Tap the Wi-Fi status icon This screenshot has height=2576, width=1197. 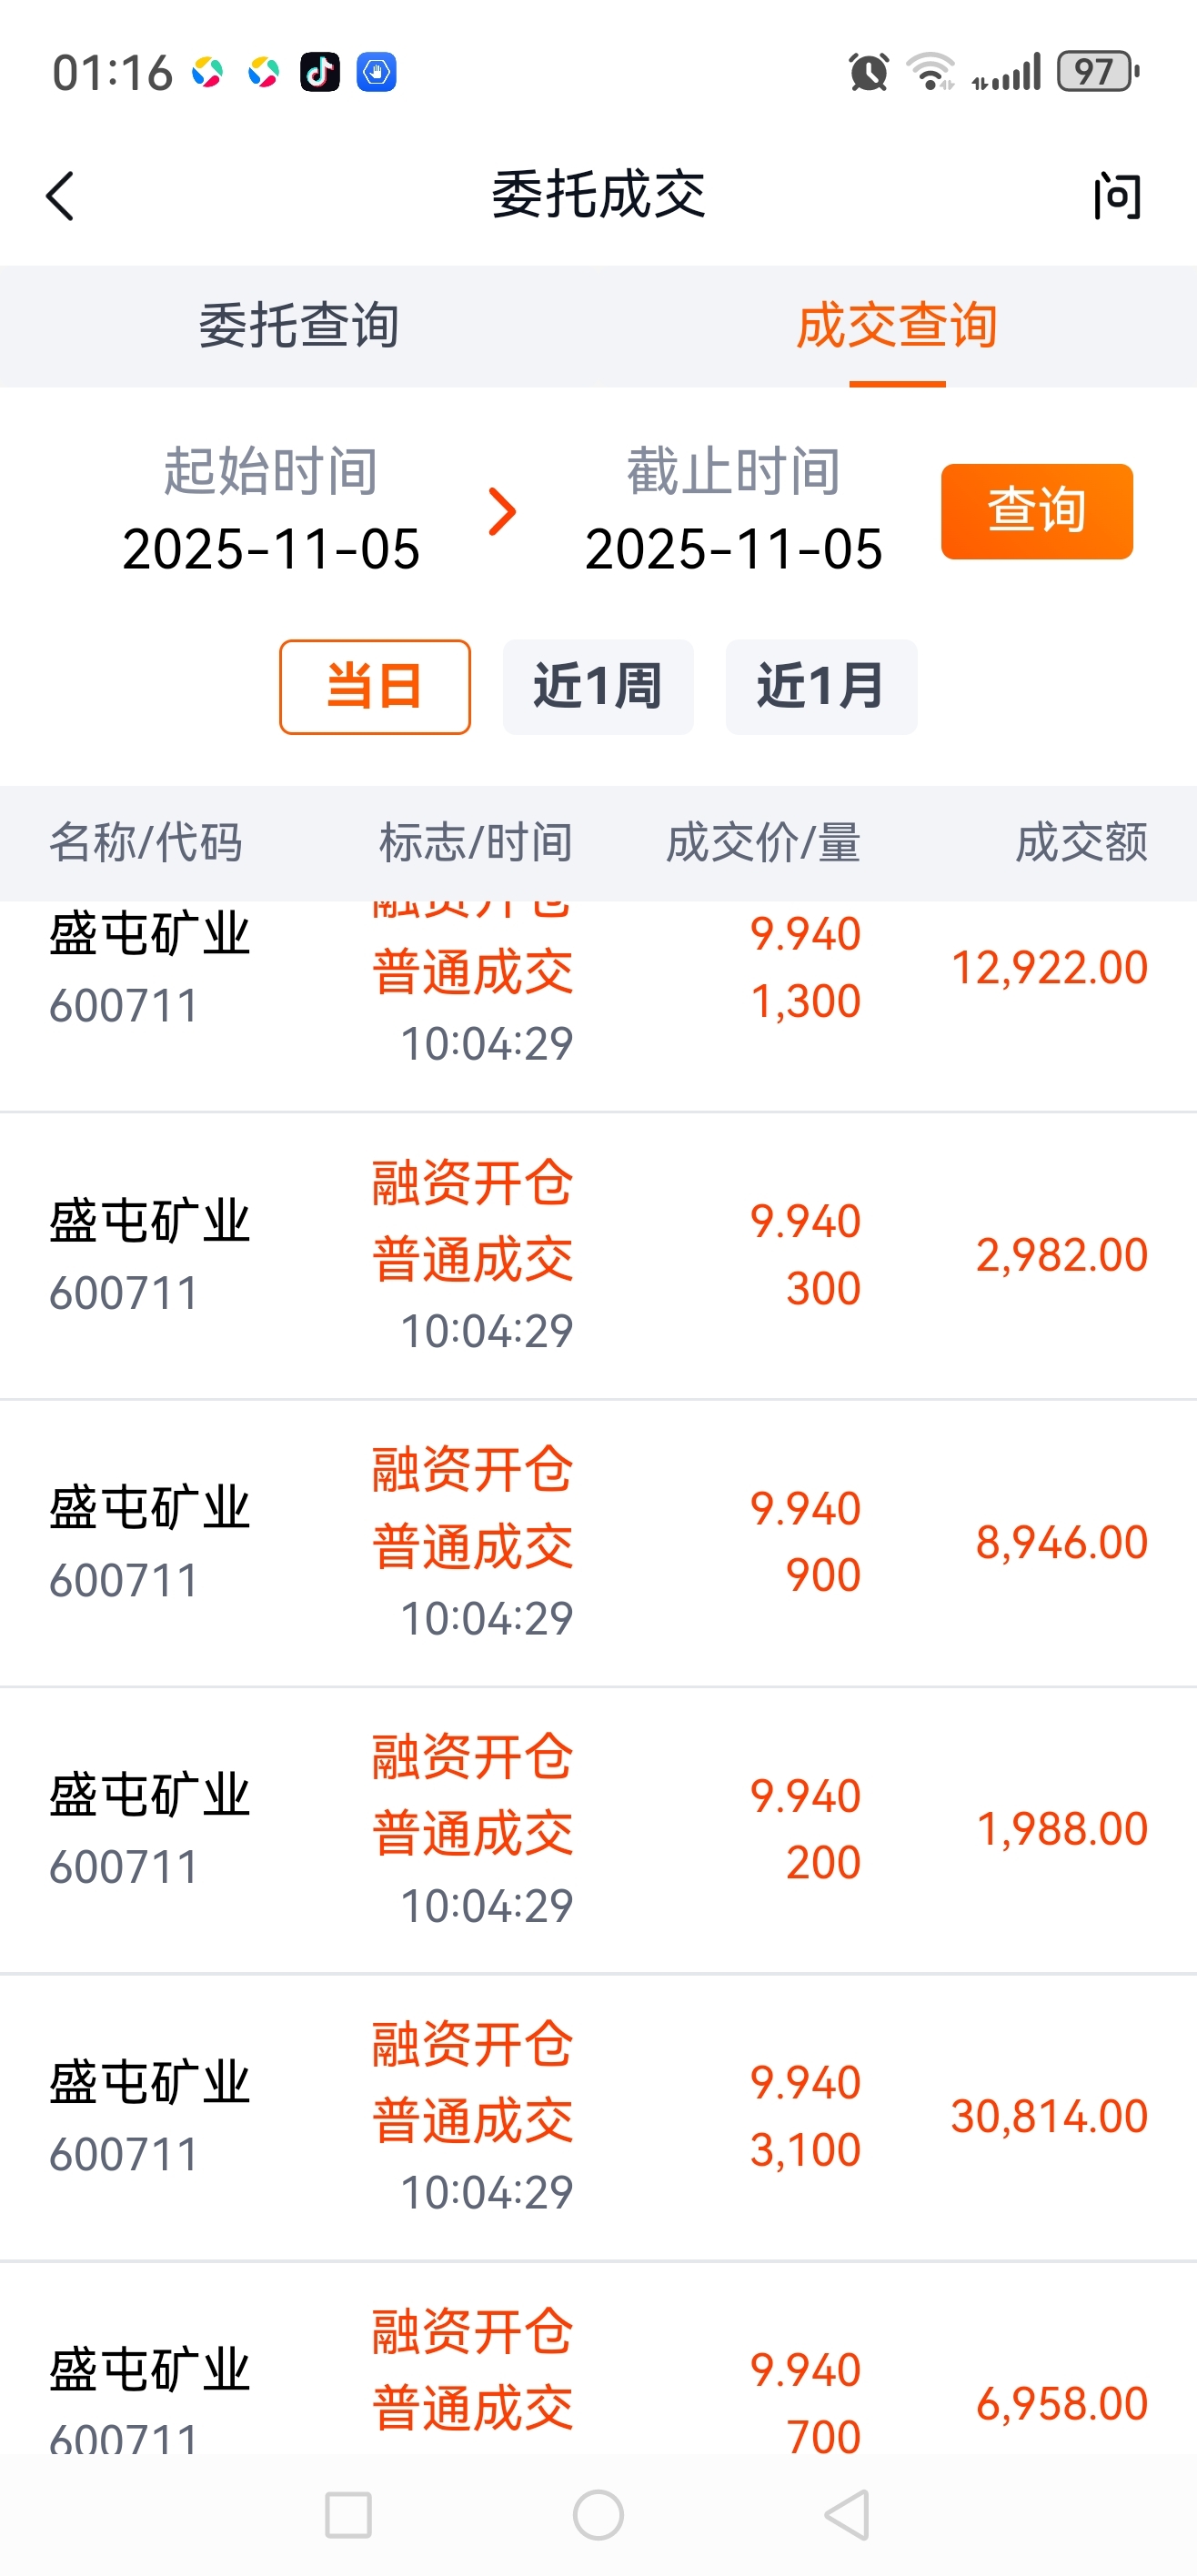pos(930,72)
